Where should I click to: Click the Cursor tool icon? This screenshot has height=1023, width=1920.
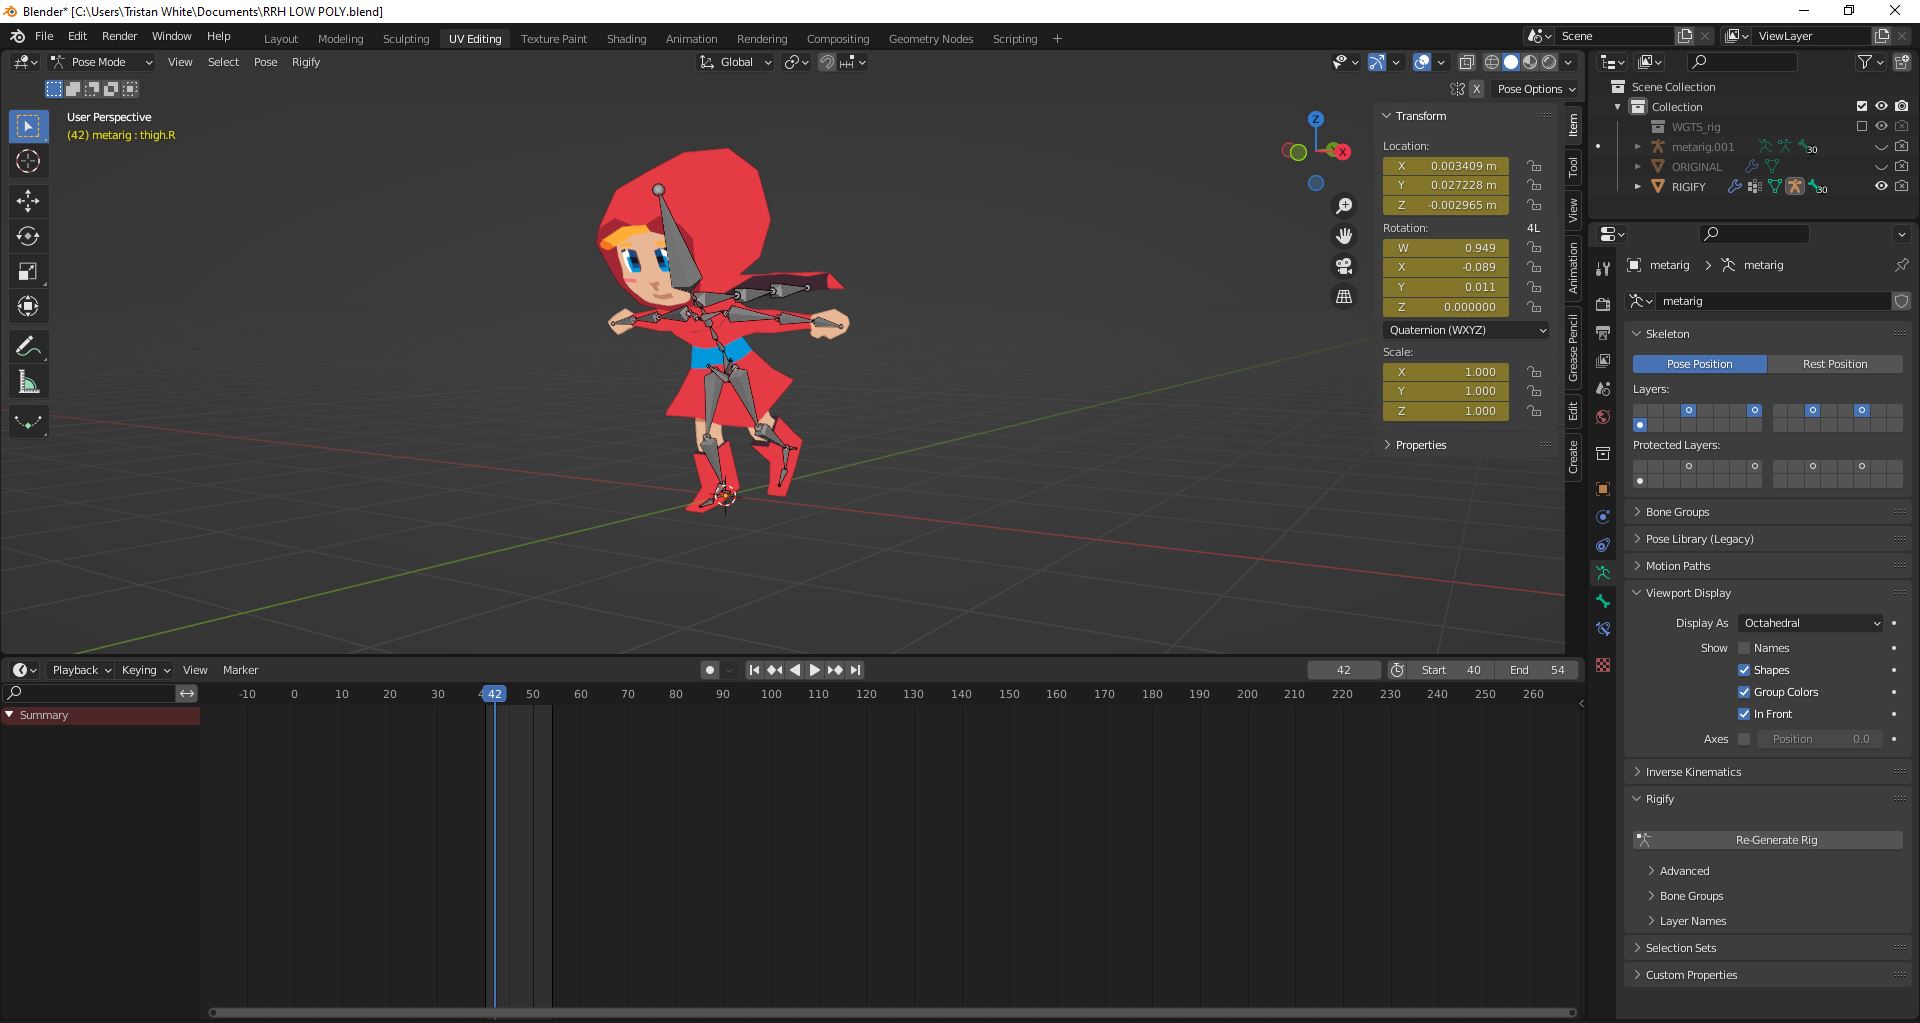28,161
